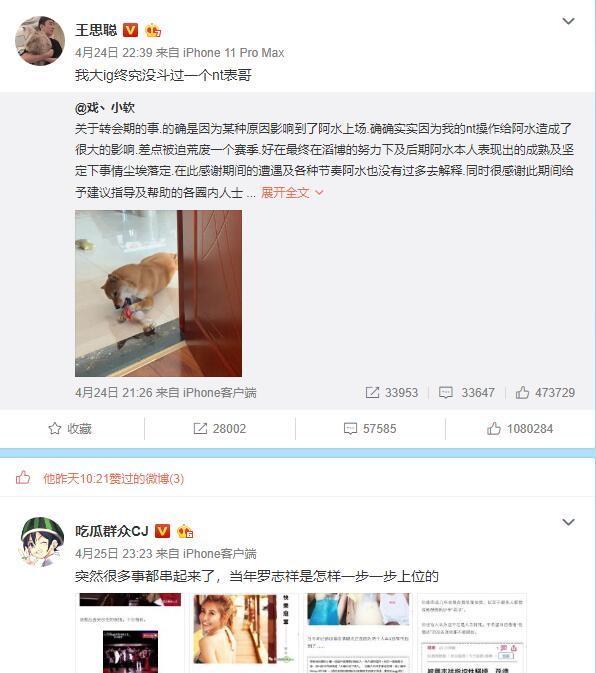Viewport: 596px width, 673px height.
Task: Open comments with 57585 count
Action: [370, 428]
